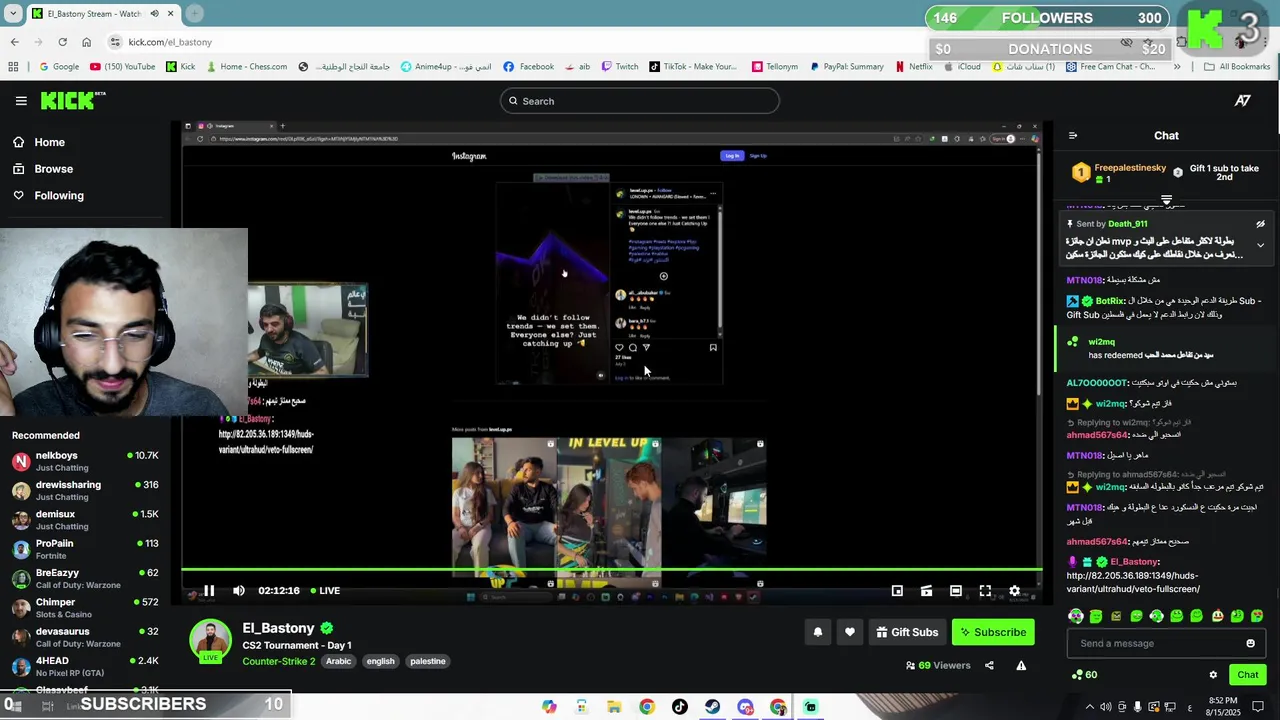
Task: Open recommended channel 4HEAD
Action: (85, 666)
